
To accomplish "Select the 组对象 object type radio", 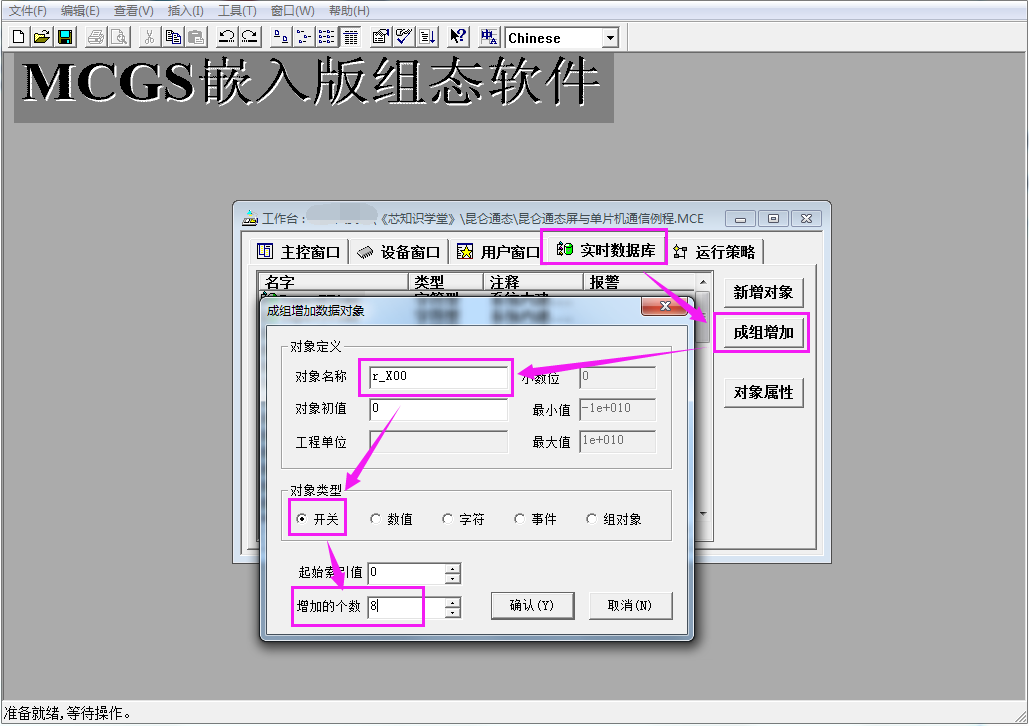I will point(614,519).
